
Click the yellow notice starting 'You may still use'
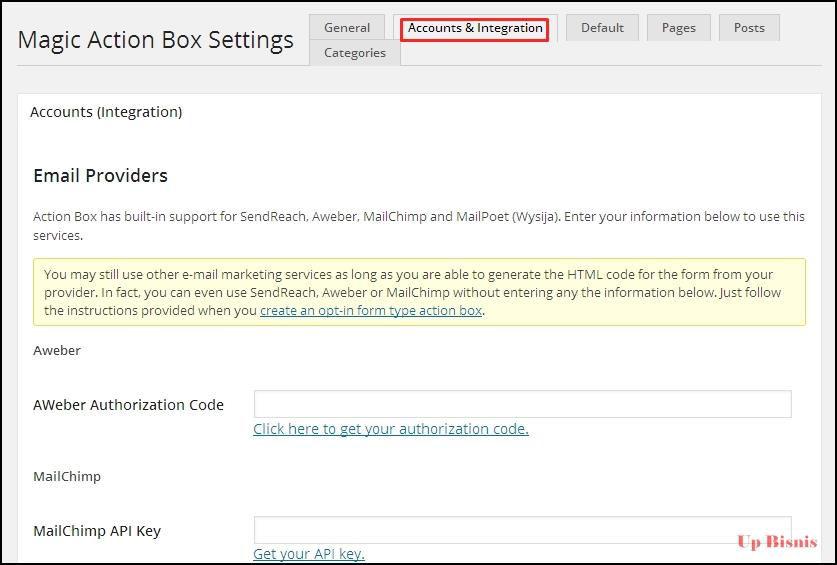[420, 292]
